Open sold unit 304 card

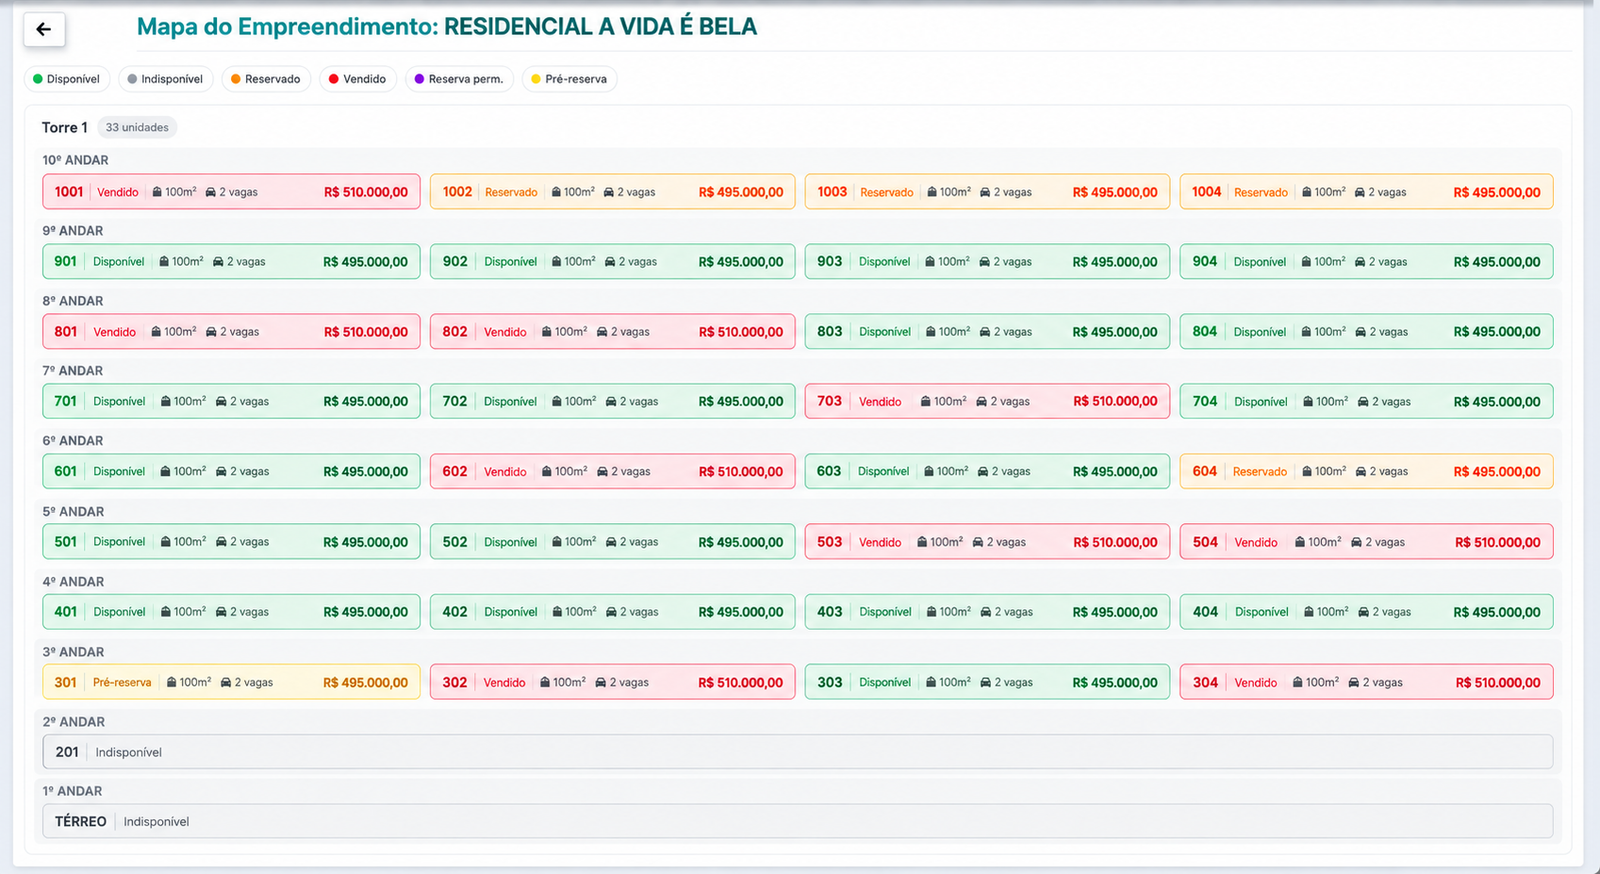[x=1366, y=682]
